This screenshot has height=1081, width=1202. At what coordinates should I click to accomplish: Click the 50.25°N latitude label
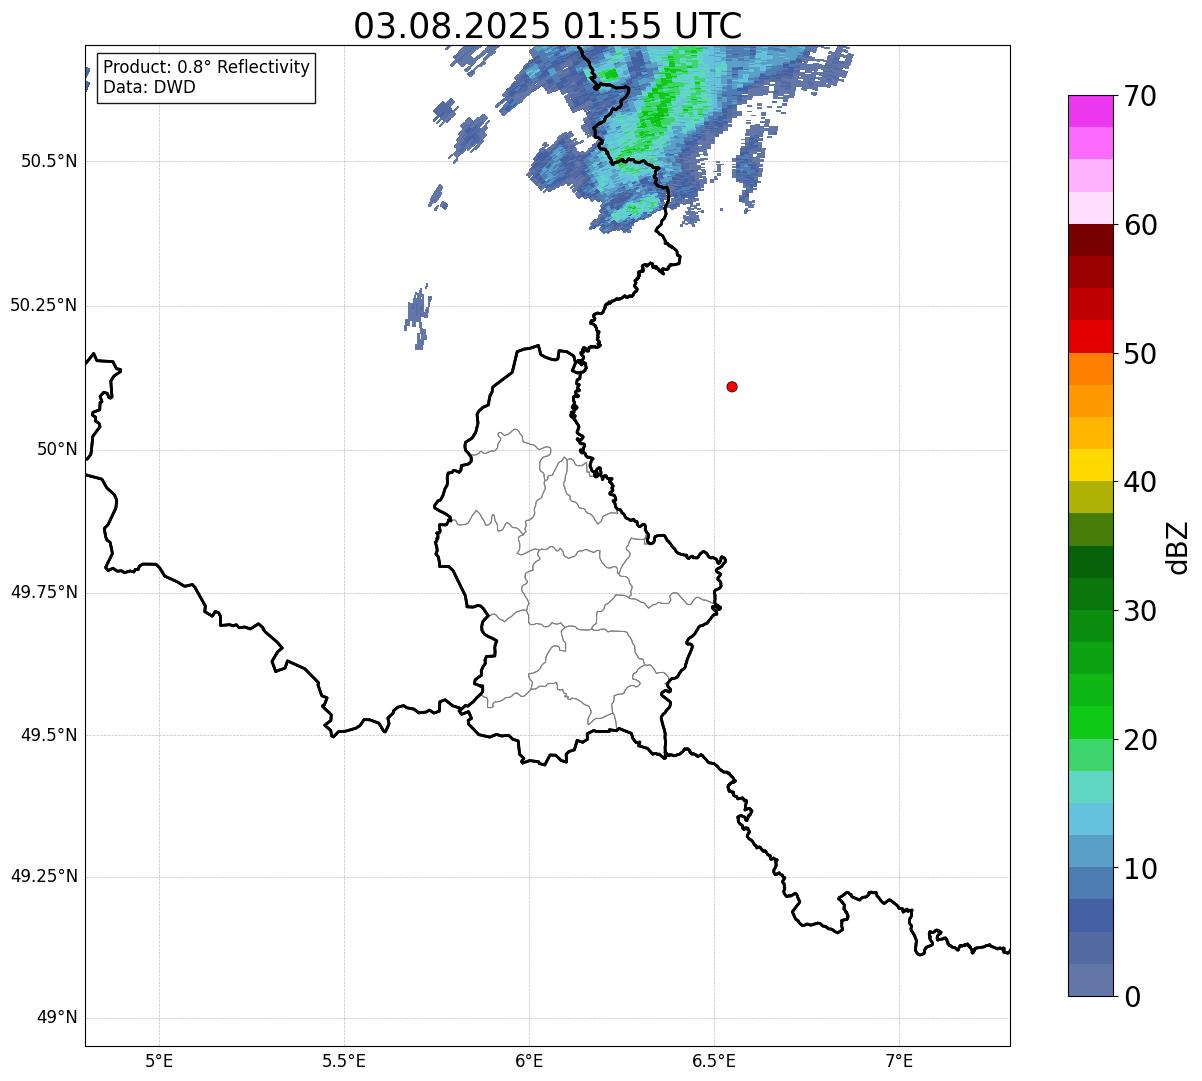click(x=44, y=305)
